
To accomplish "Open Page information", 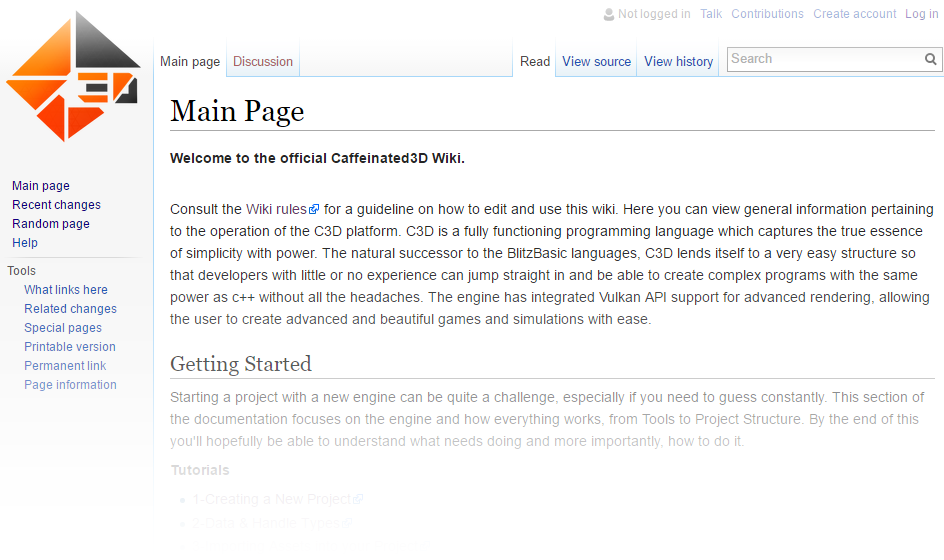I will [x=70, y=385].
